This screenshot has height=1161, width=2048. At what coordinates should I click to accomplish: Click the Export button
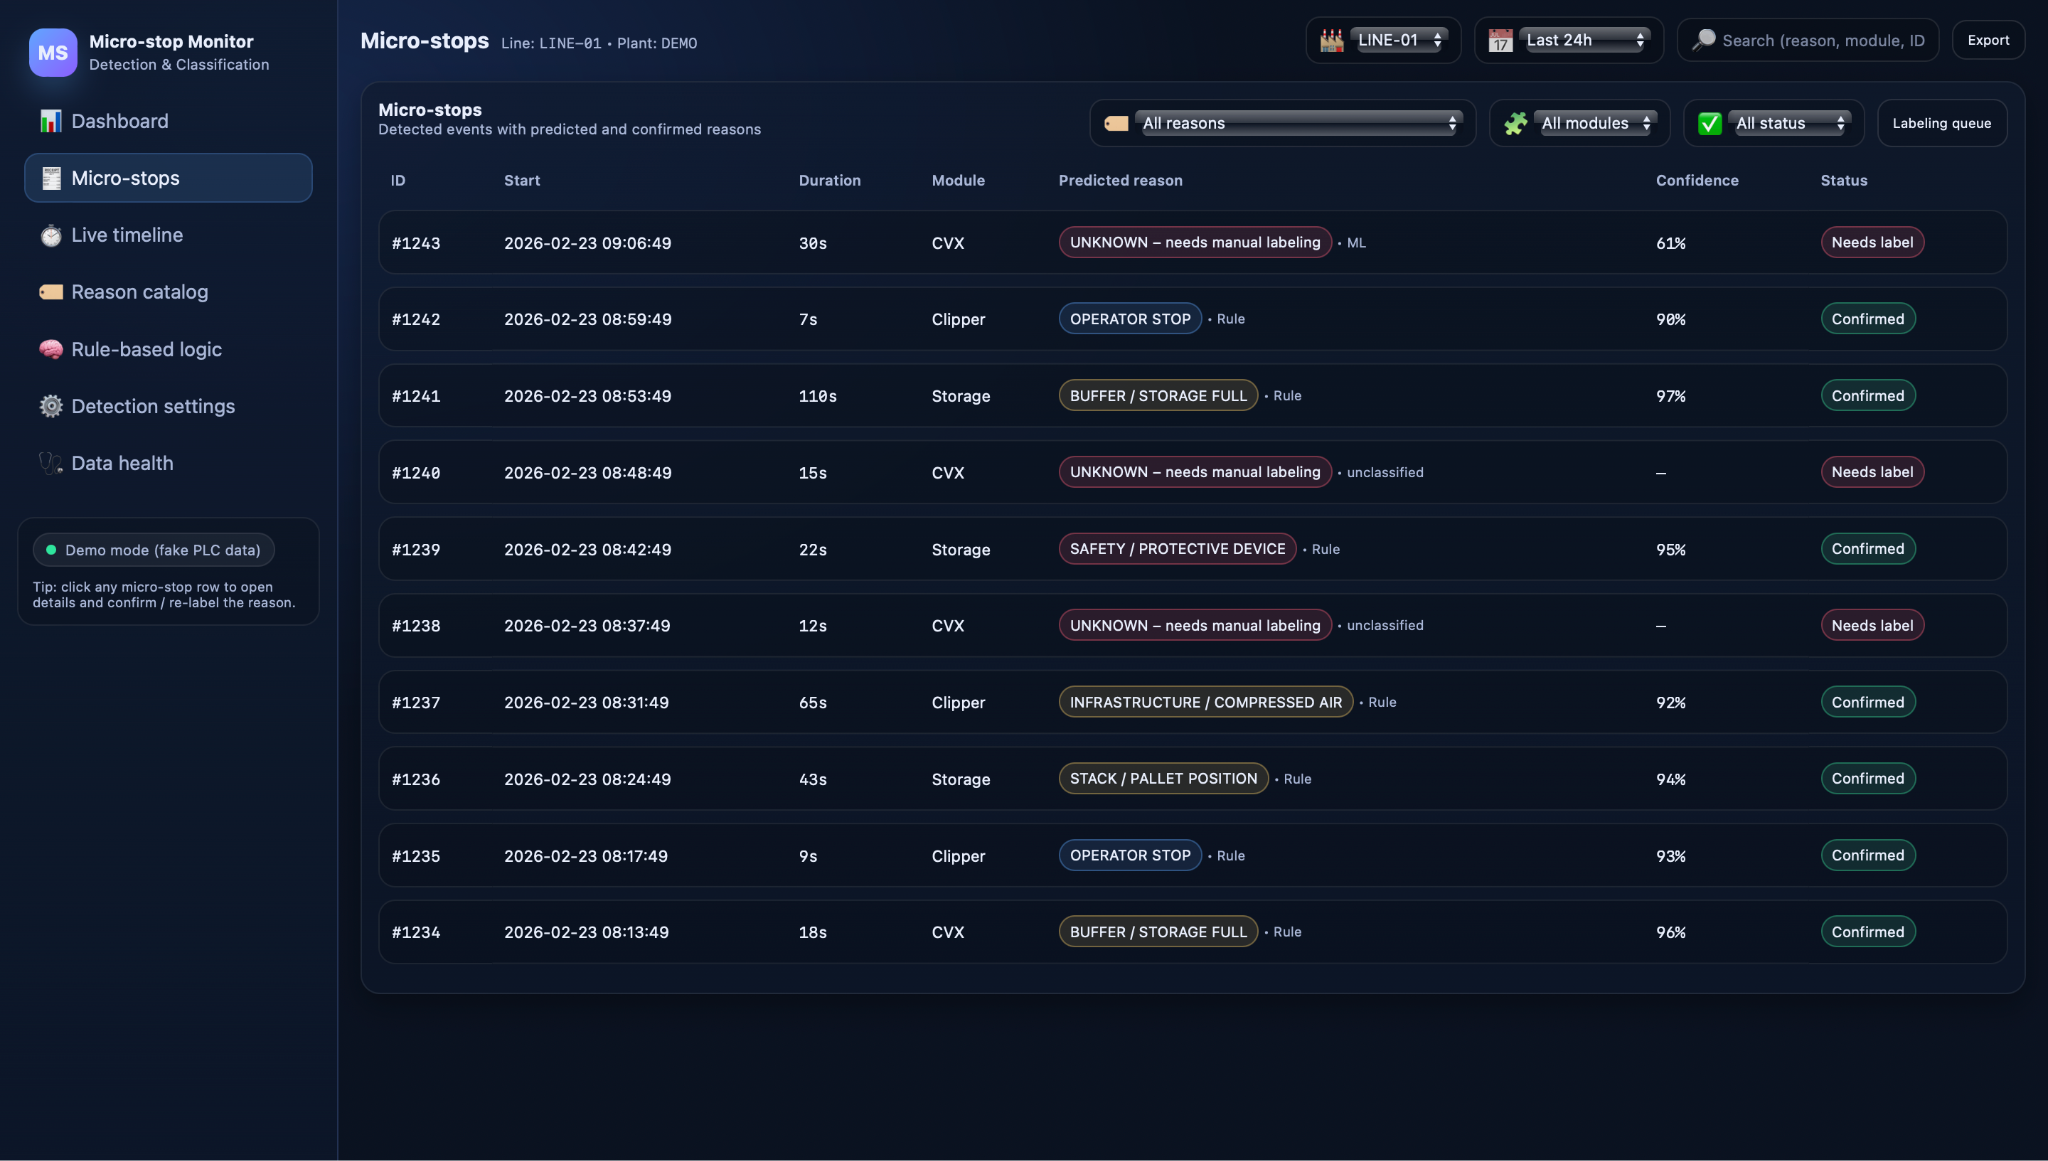[1987, 40]
